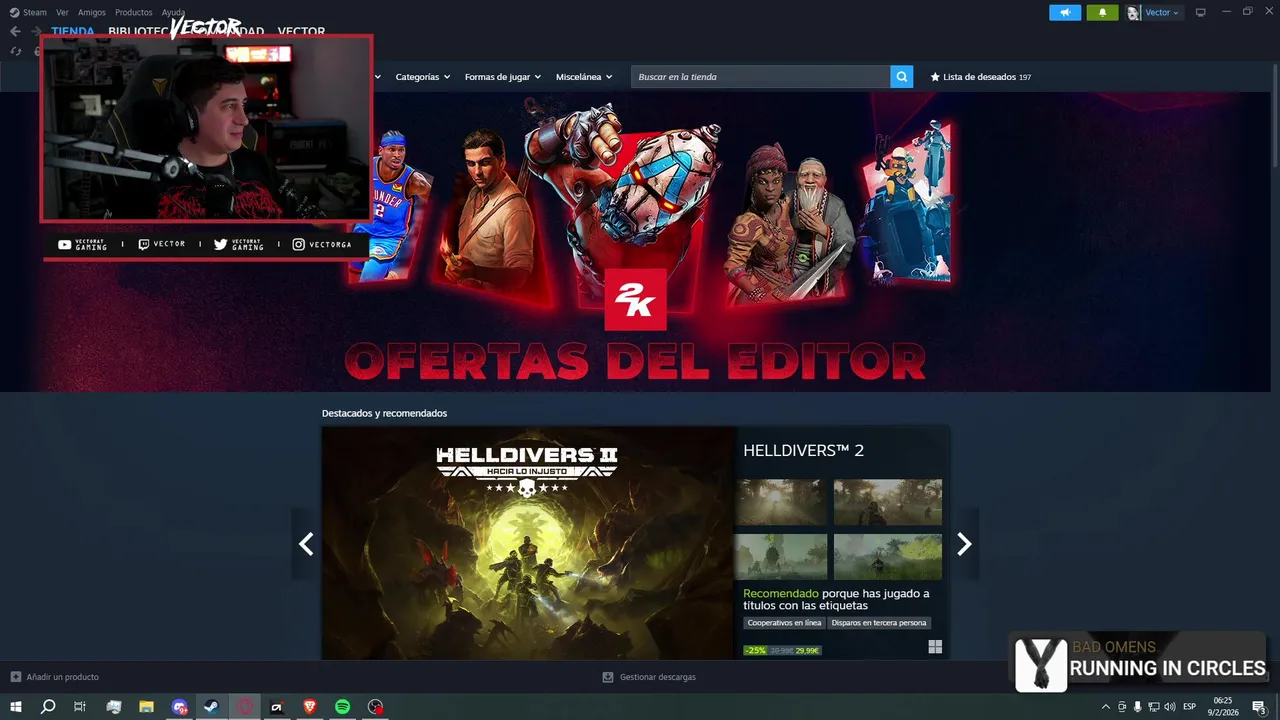1280x720 pixels.
Task: Open the Helldivers II main capsule image
Action: click(528, 543)
